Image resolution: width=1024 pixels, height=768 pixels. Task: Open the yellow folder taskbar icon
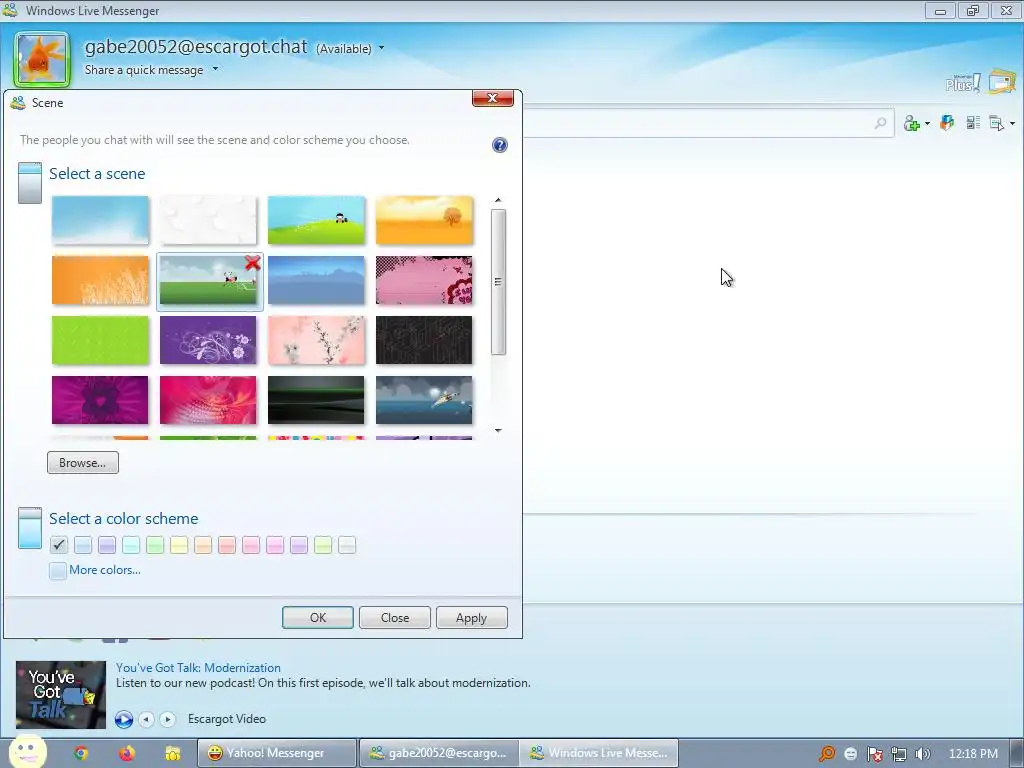click(172, 753)
